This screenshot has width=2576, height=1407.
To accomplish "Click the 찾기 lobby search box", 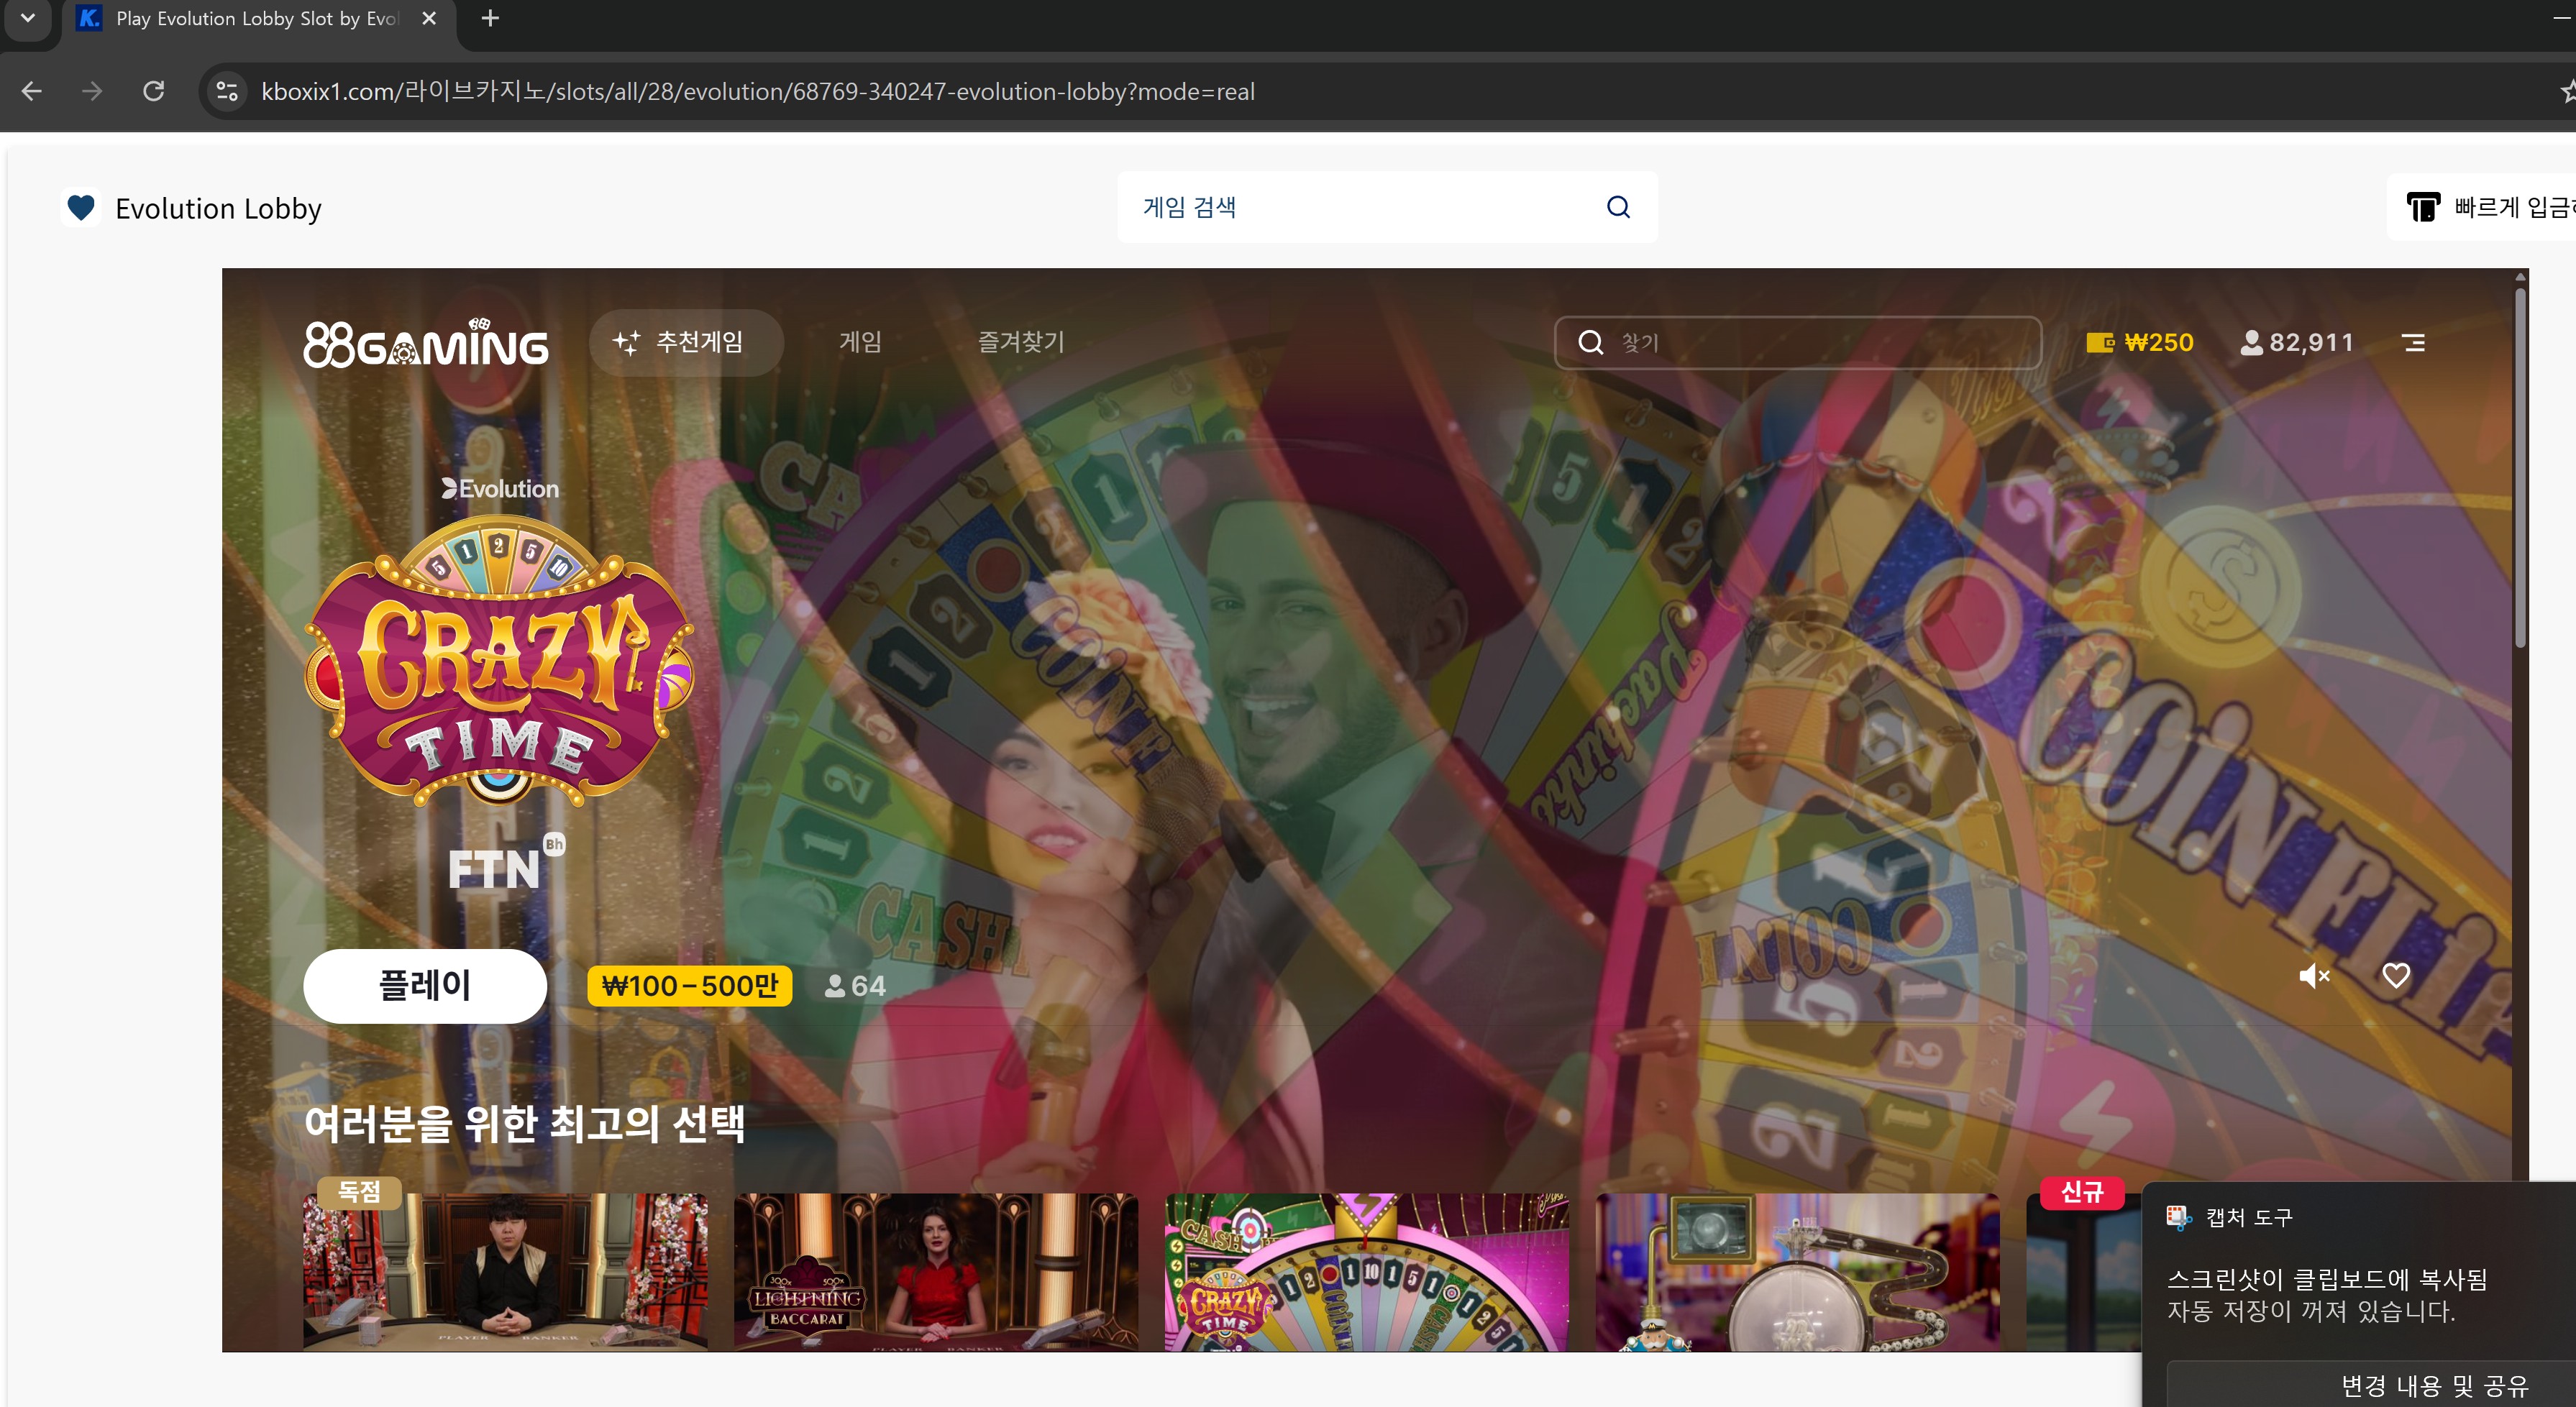I will [1797, 343].
